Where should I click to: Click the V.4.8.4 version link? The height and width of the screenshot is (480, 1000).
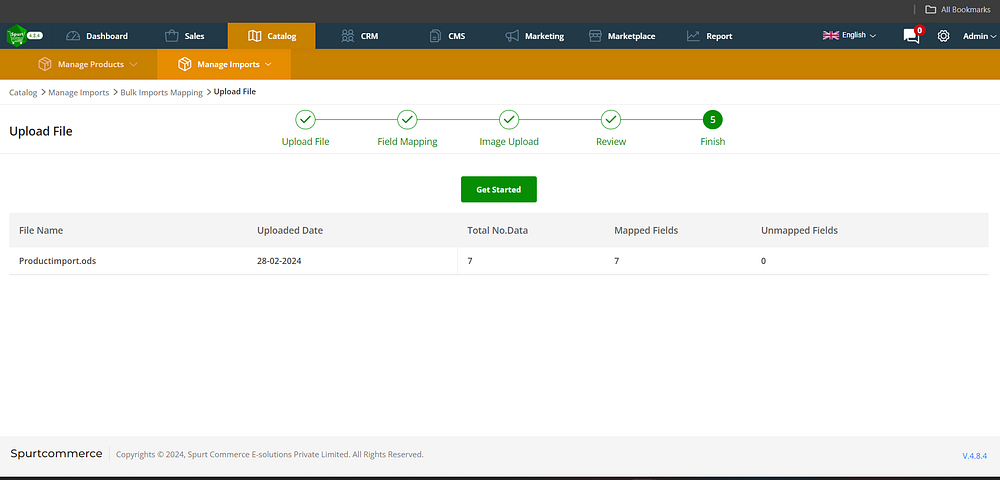pos(974,456)
